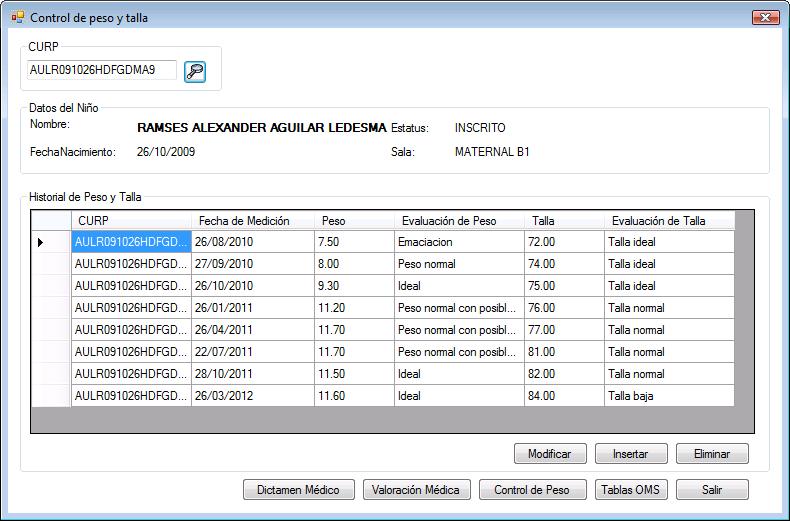Image resolution: width=790 pixels, height=521 pixels.
Task: Open Dictamen Médico
Action: (299, 489)
